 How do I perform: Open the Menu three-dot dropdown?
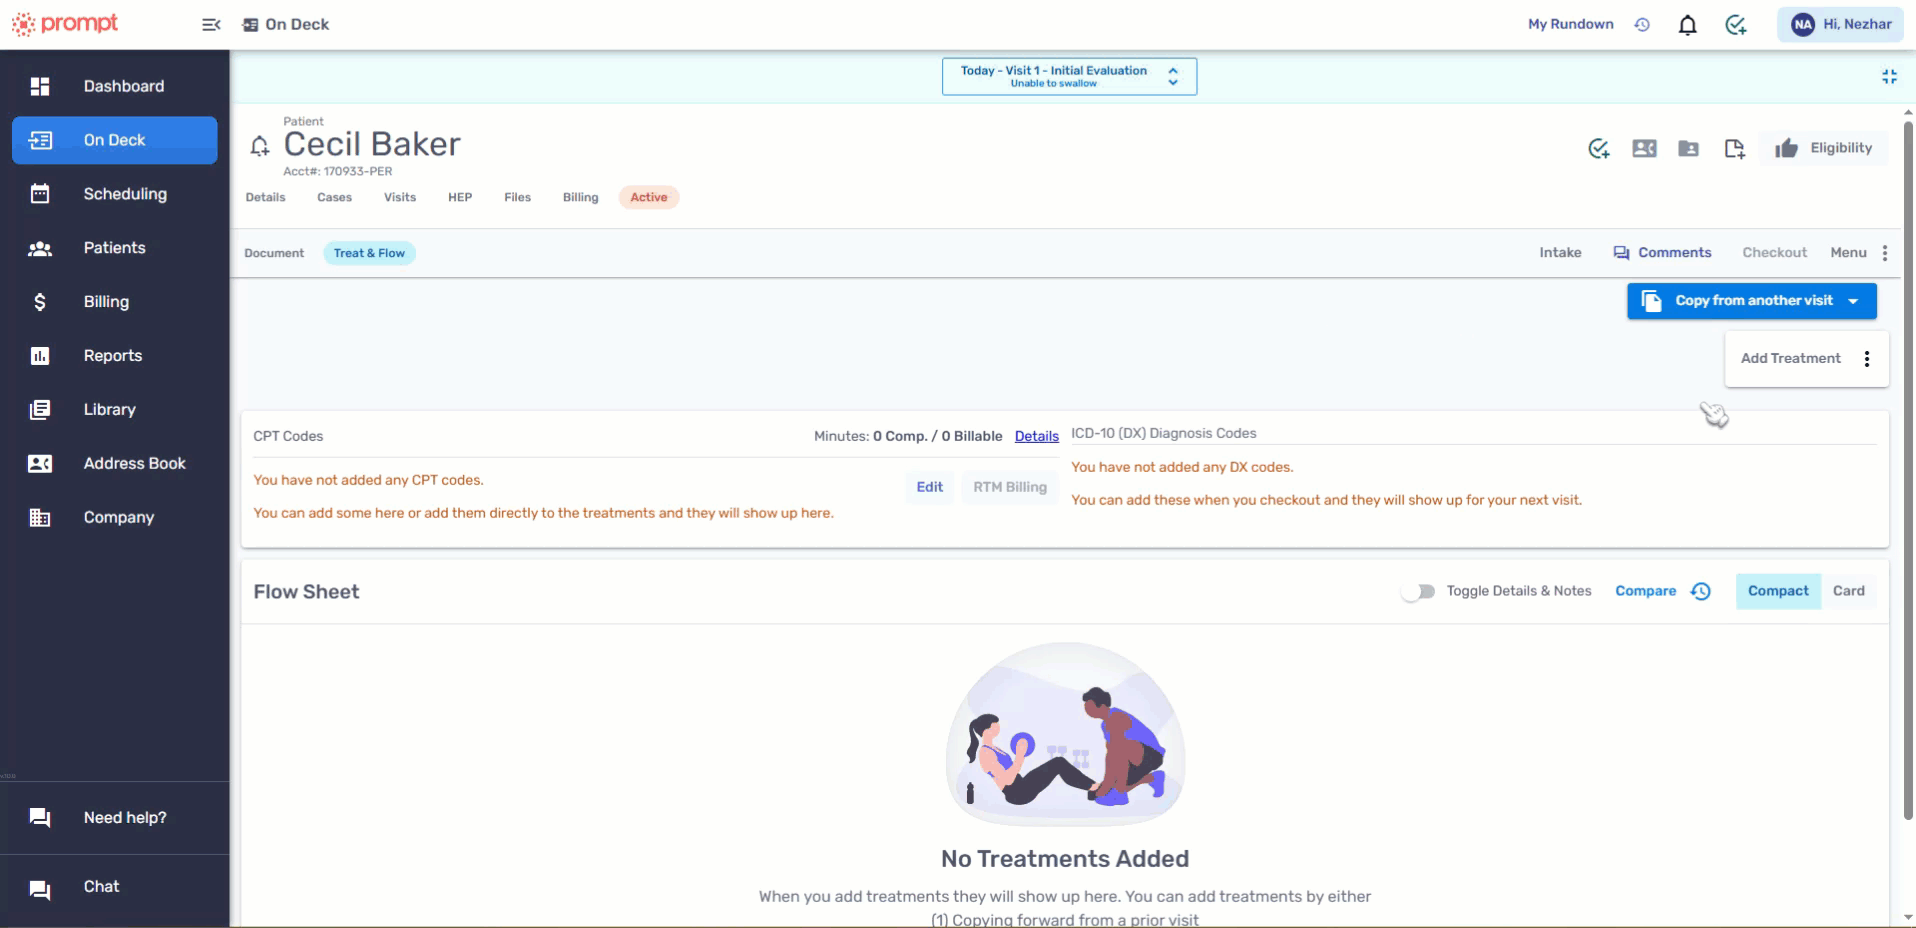[1885, 253]
